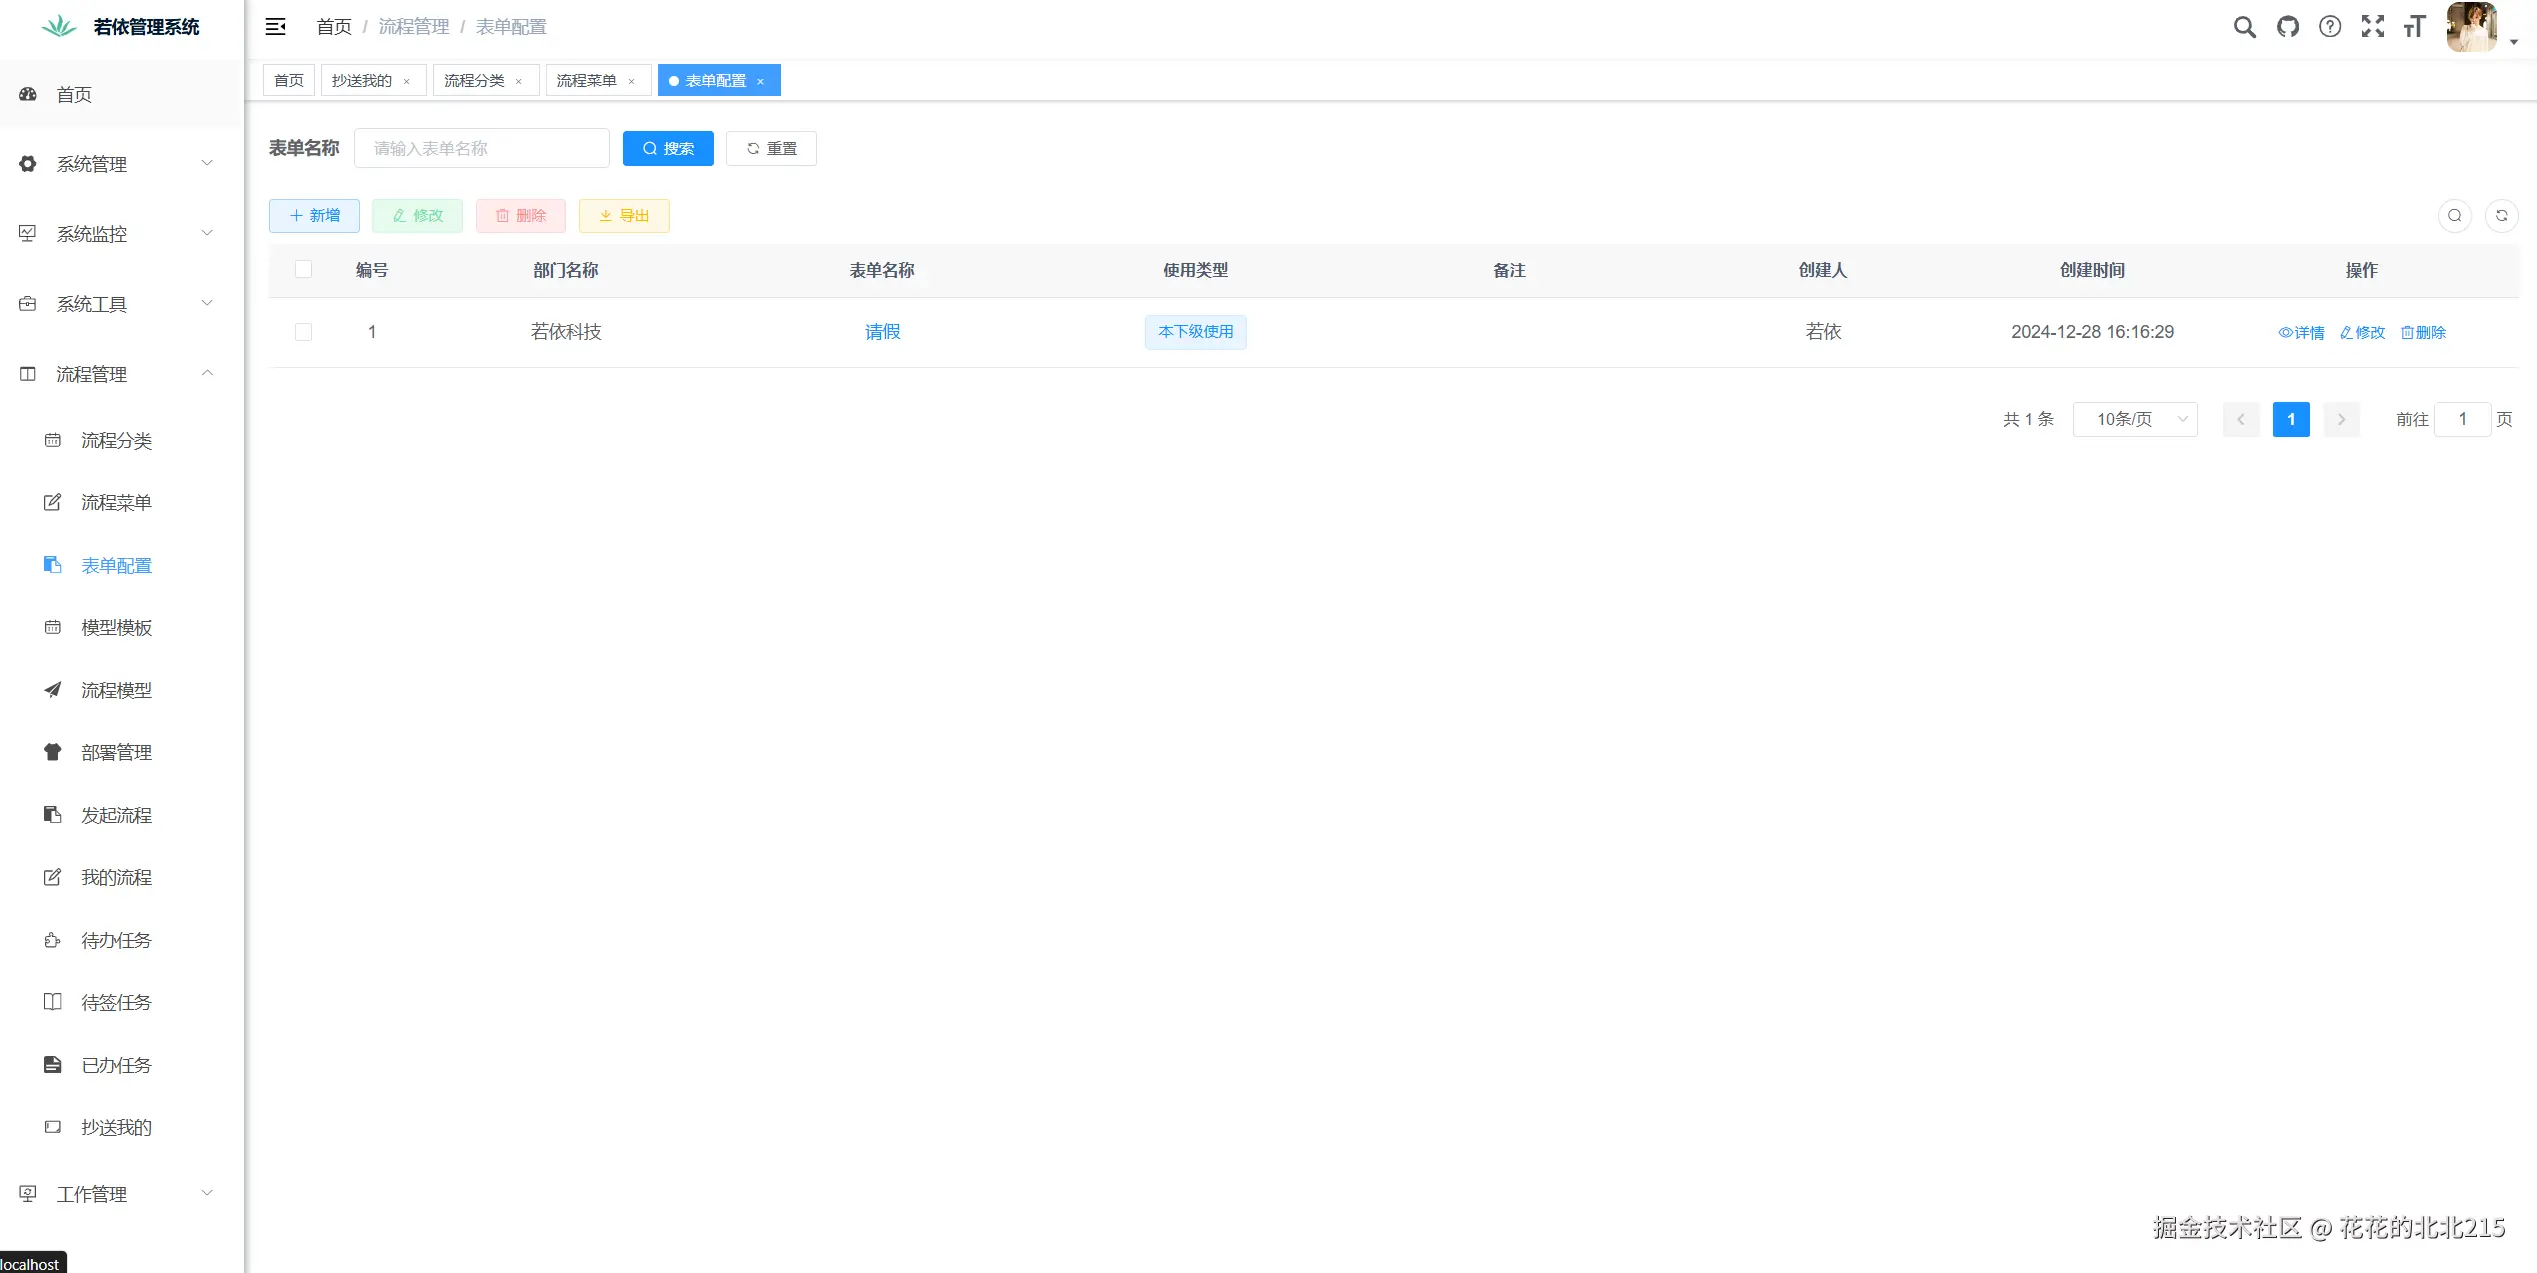Check the checkbox for row 1
Image resolution: width=2537 pixels, height=1273 pixels.
click(303, 332)
